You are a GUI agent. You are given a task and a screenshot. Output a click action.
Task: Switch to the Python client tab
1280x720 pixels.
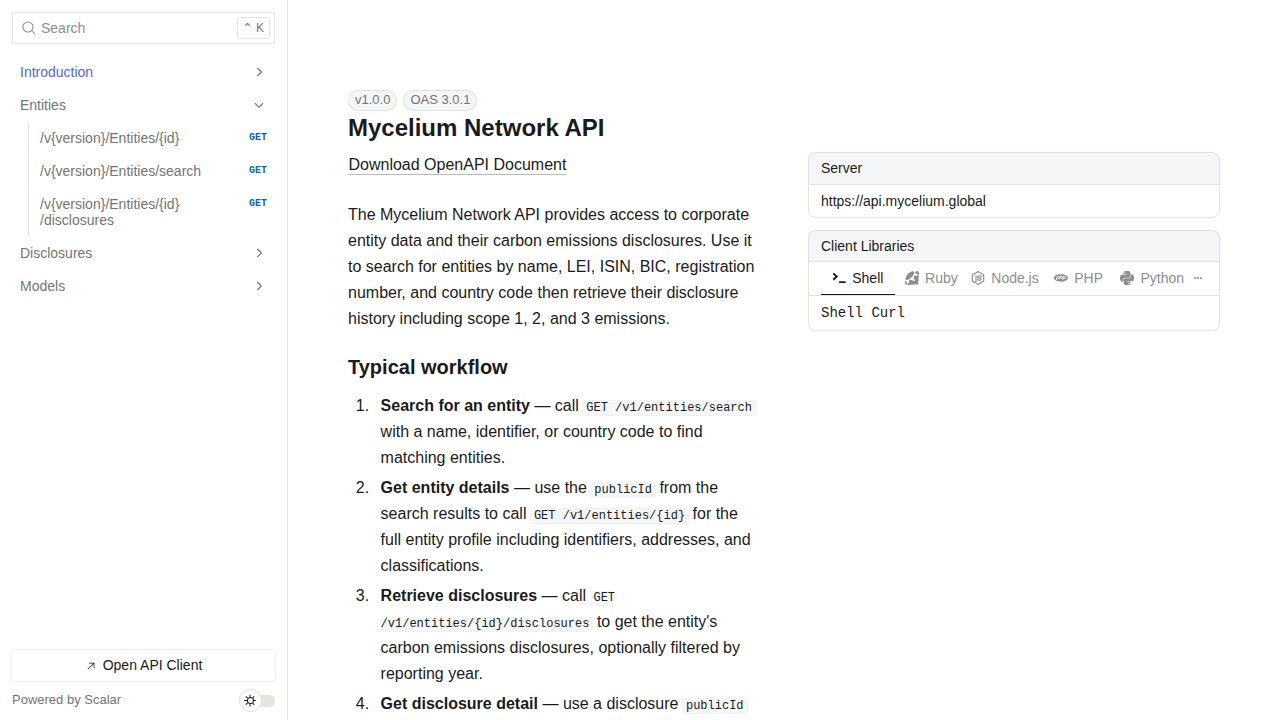(1152, 278)
